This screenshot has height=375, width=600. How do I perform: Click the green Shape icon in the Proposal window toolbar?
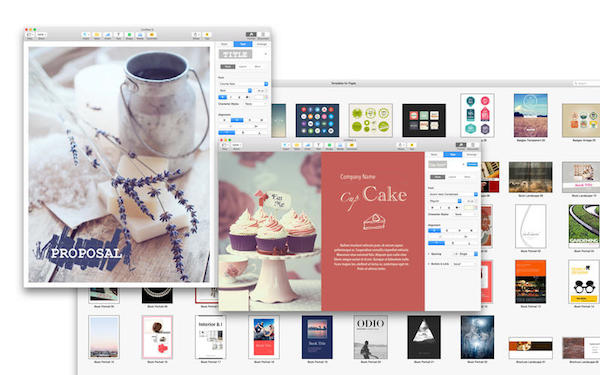(x=129, y=35)
